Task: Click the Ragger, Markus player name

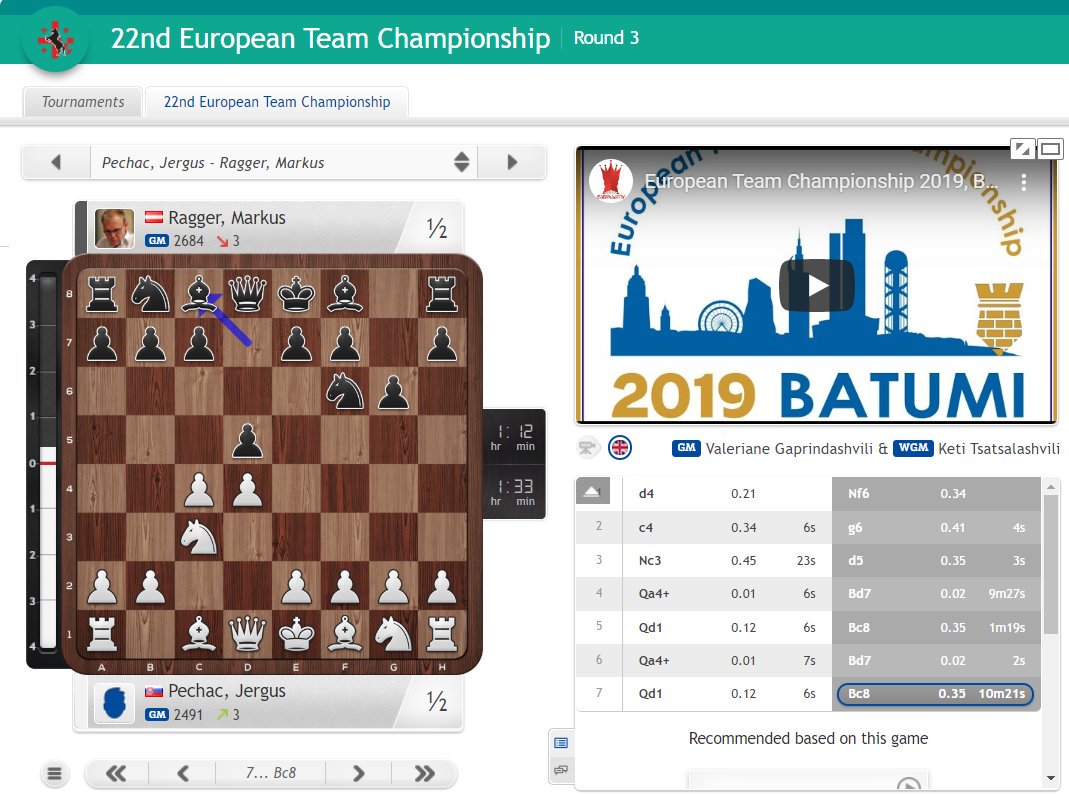Action: [227, 217]
